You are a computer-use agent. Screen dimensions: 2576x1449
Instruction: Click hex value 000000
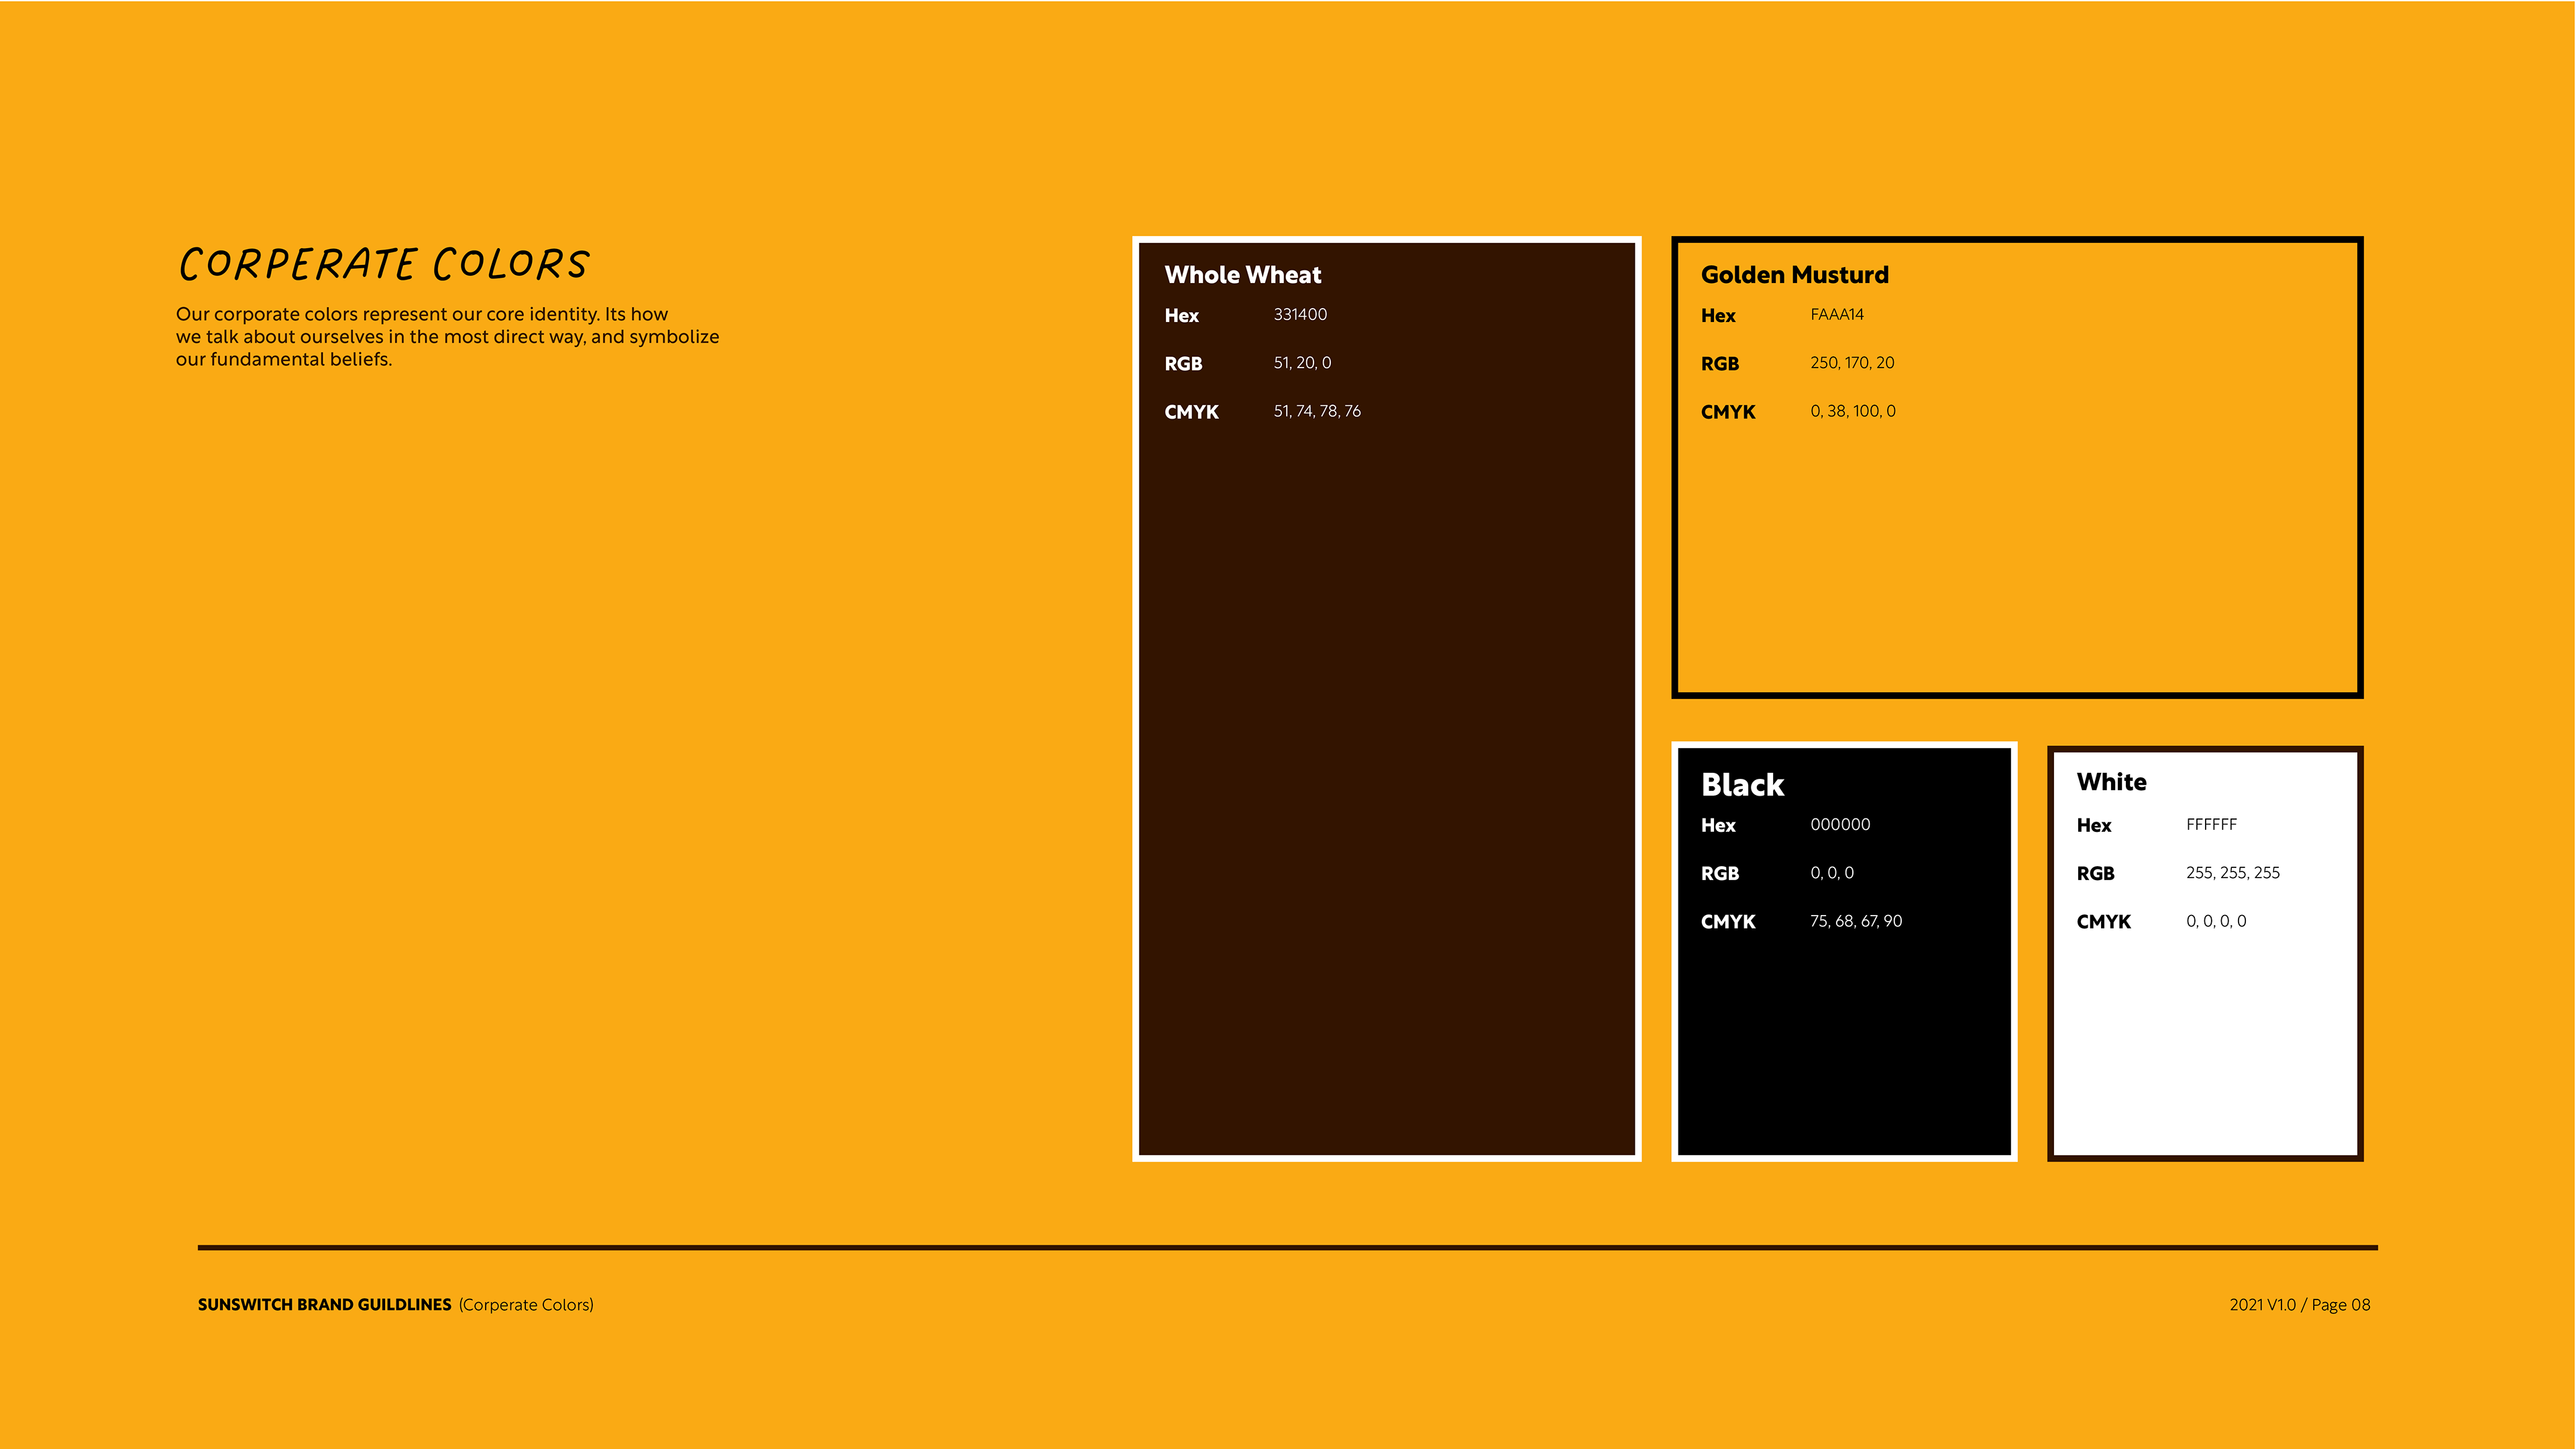click(1839, 824)
